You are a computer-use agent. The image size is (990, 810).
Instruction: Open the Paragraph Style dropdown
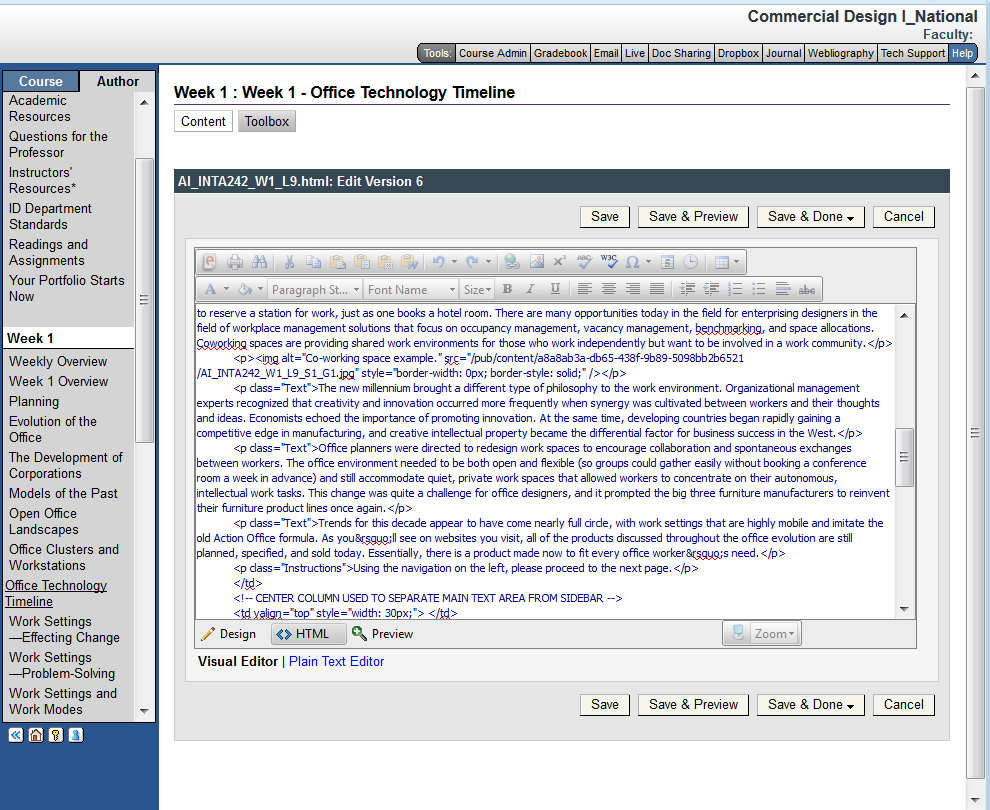(x=315, y=289)
